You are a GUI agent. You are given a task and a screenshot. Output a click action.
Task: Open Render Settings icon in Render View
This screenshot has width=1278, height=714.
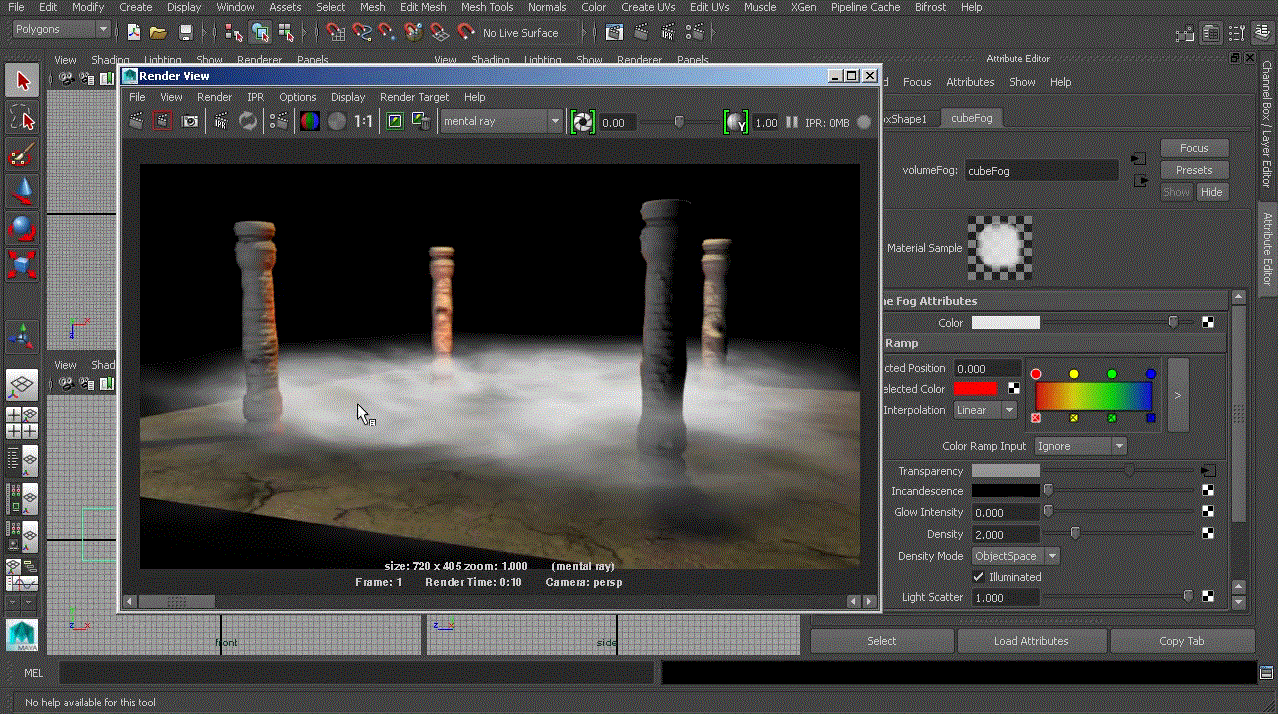(279, 122)
